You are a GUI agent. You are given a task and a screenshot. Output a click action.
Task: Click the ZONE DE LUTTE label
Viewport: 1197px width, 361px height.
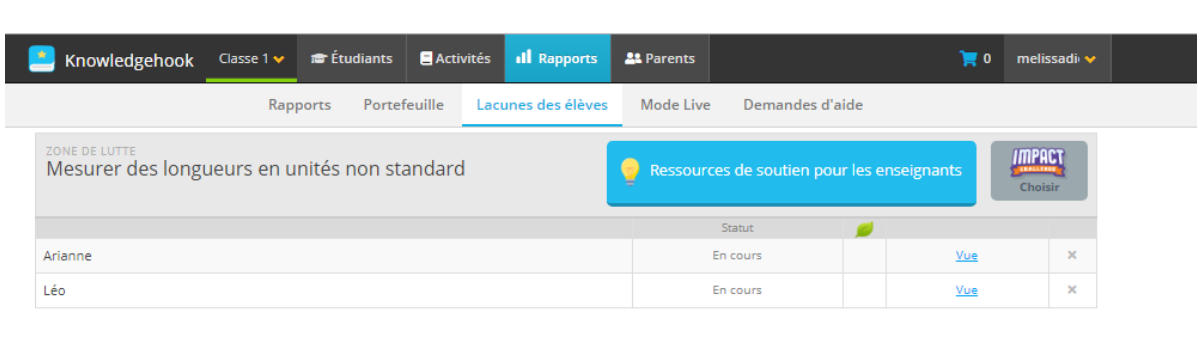91,151
